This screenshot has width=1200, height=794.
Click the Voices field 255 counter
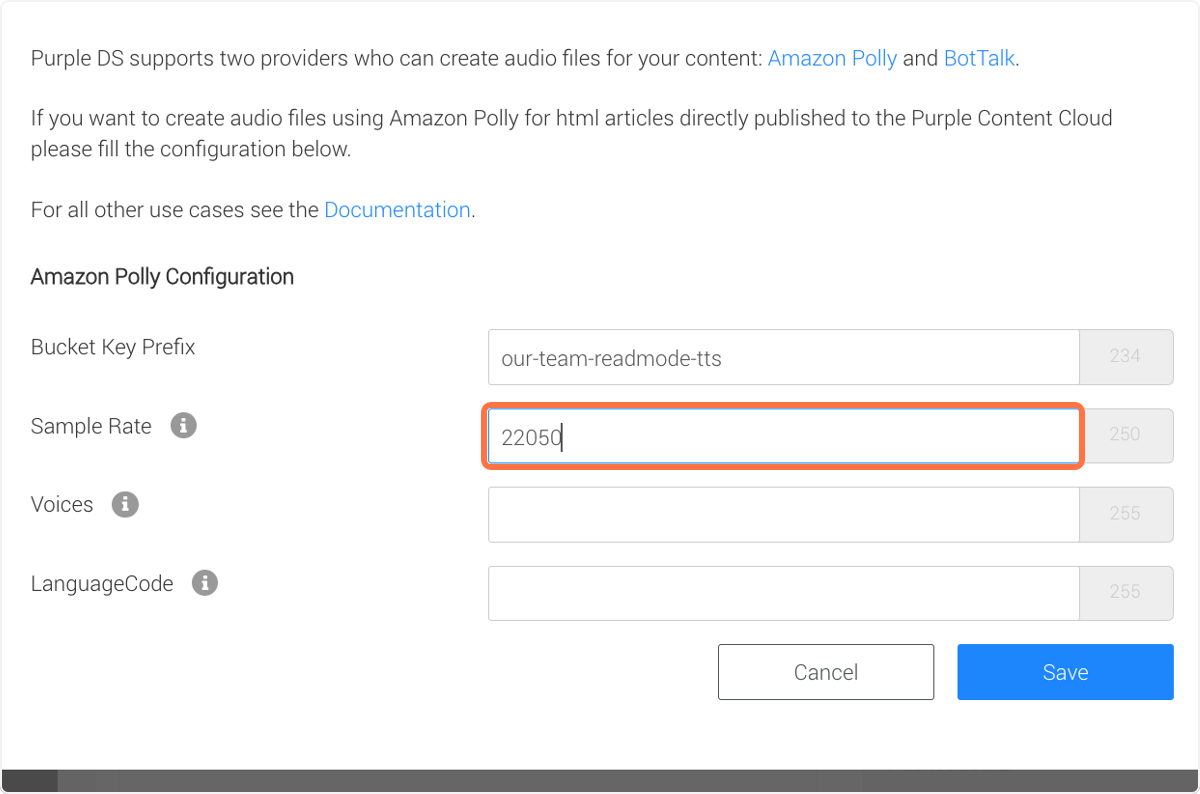[x=1126, y=514]
